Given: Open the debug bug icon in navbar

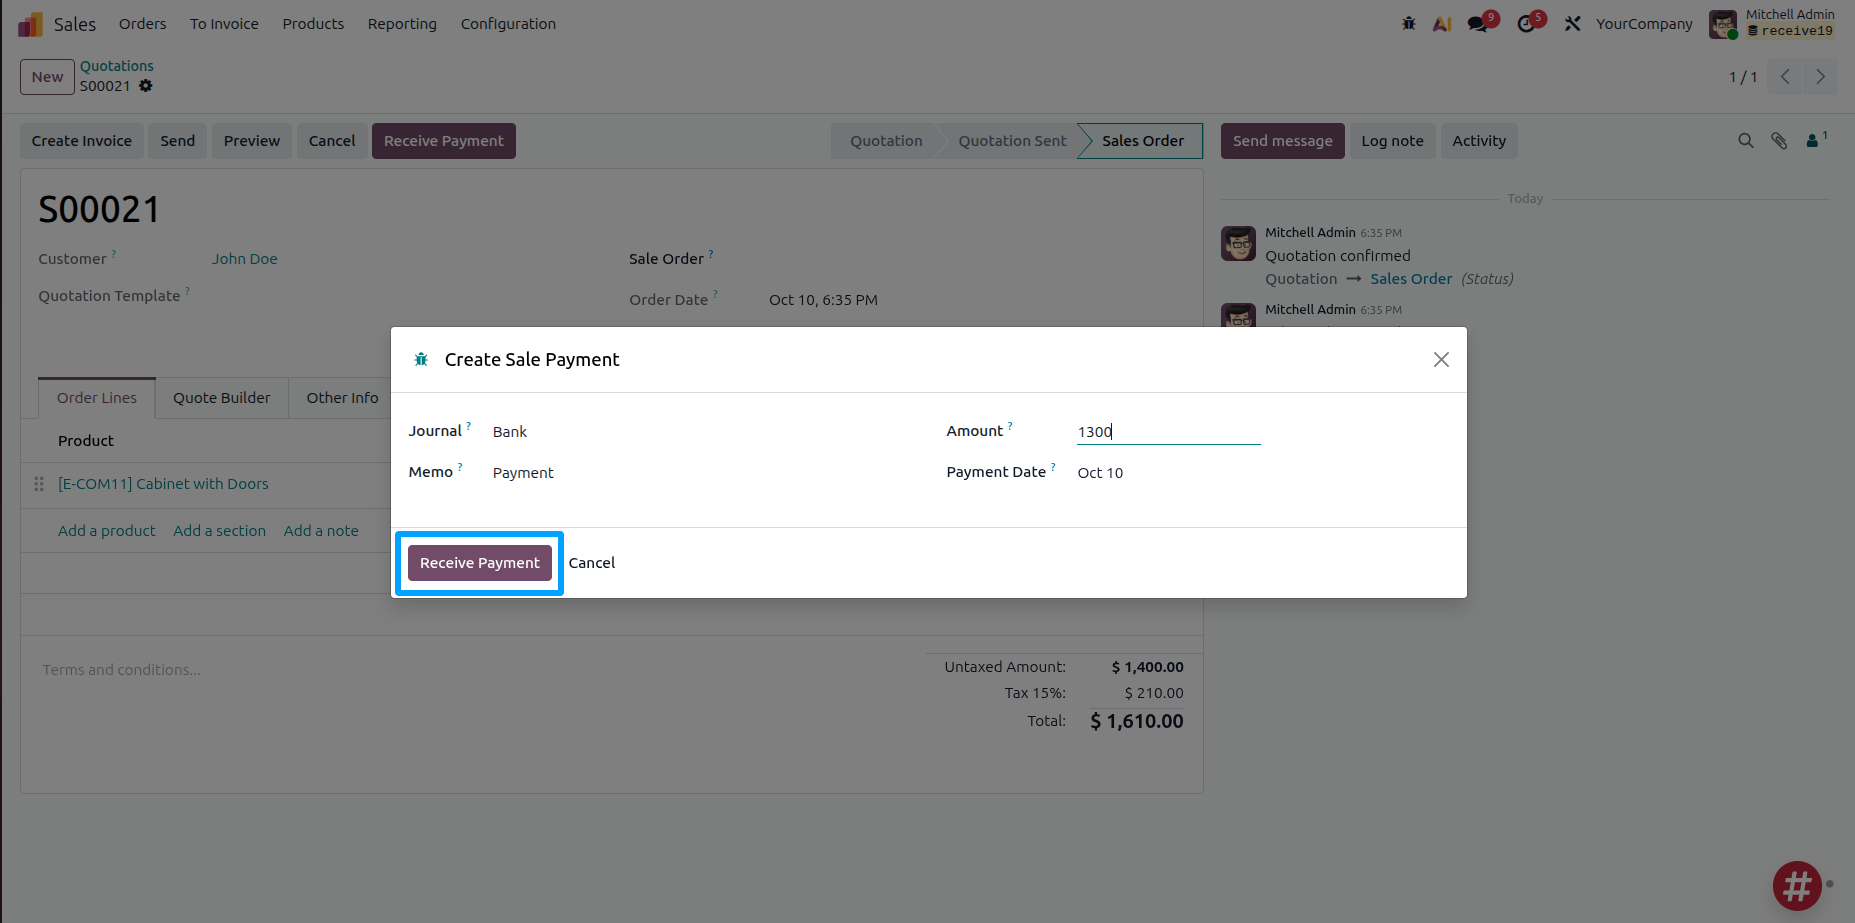Looking at the screenshot, I should click(1408, 24).
